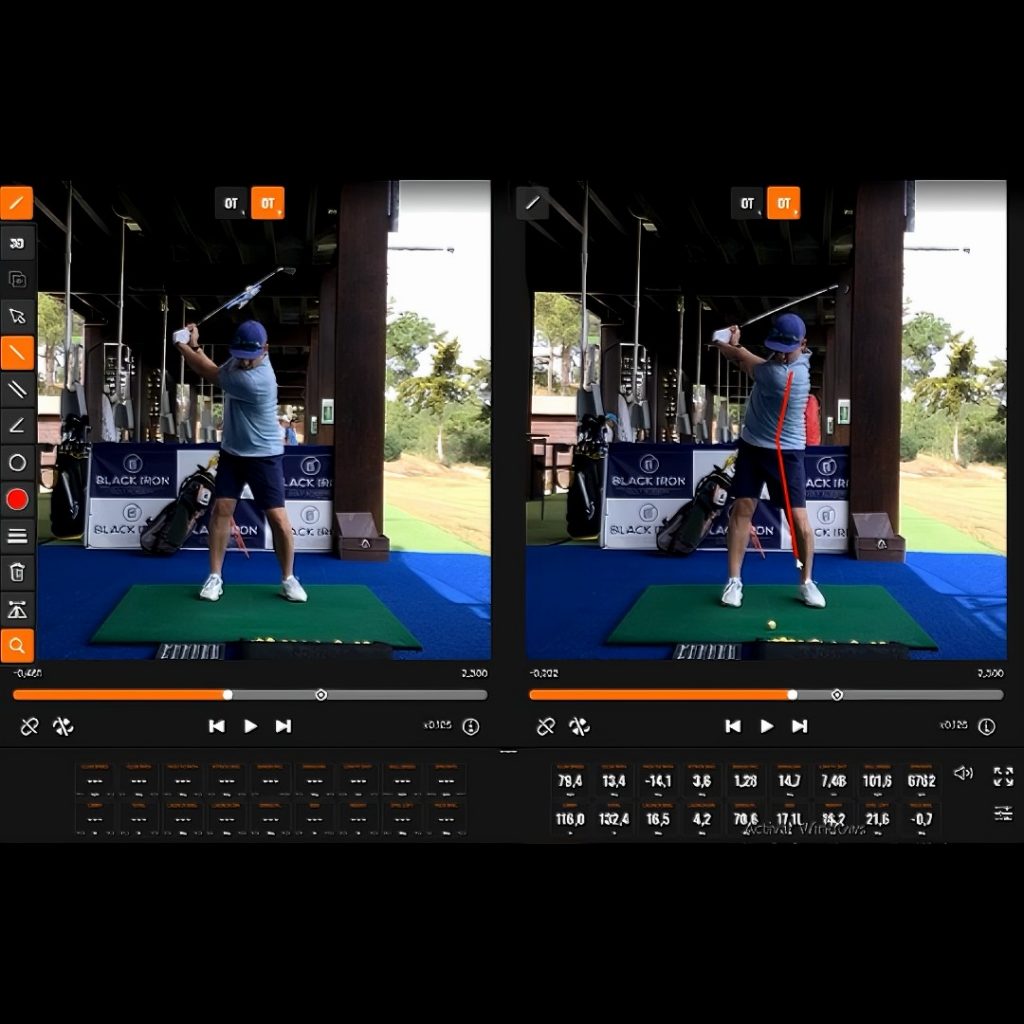Click the 116,0 data tile
Image resolution: width=1024 pixels, height=1024 pixels.
coord(570,818)
